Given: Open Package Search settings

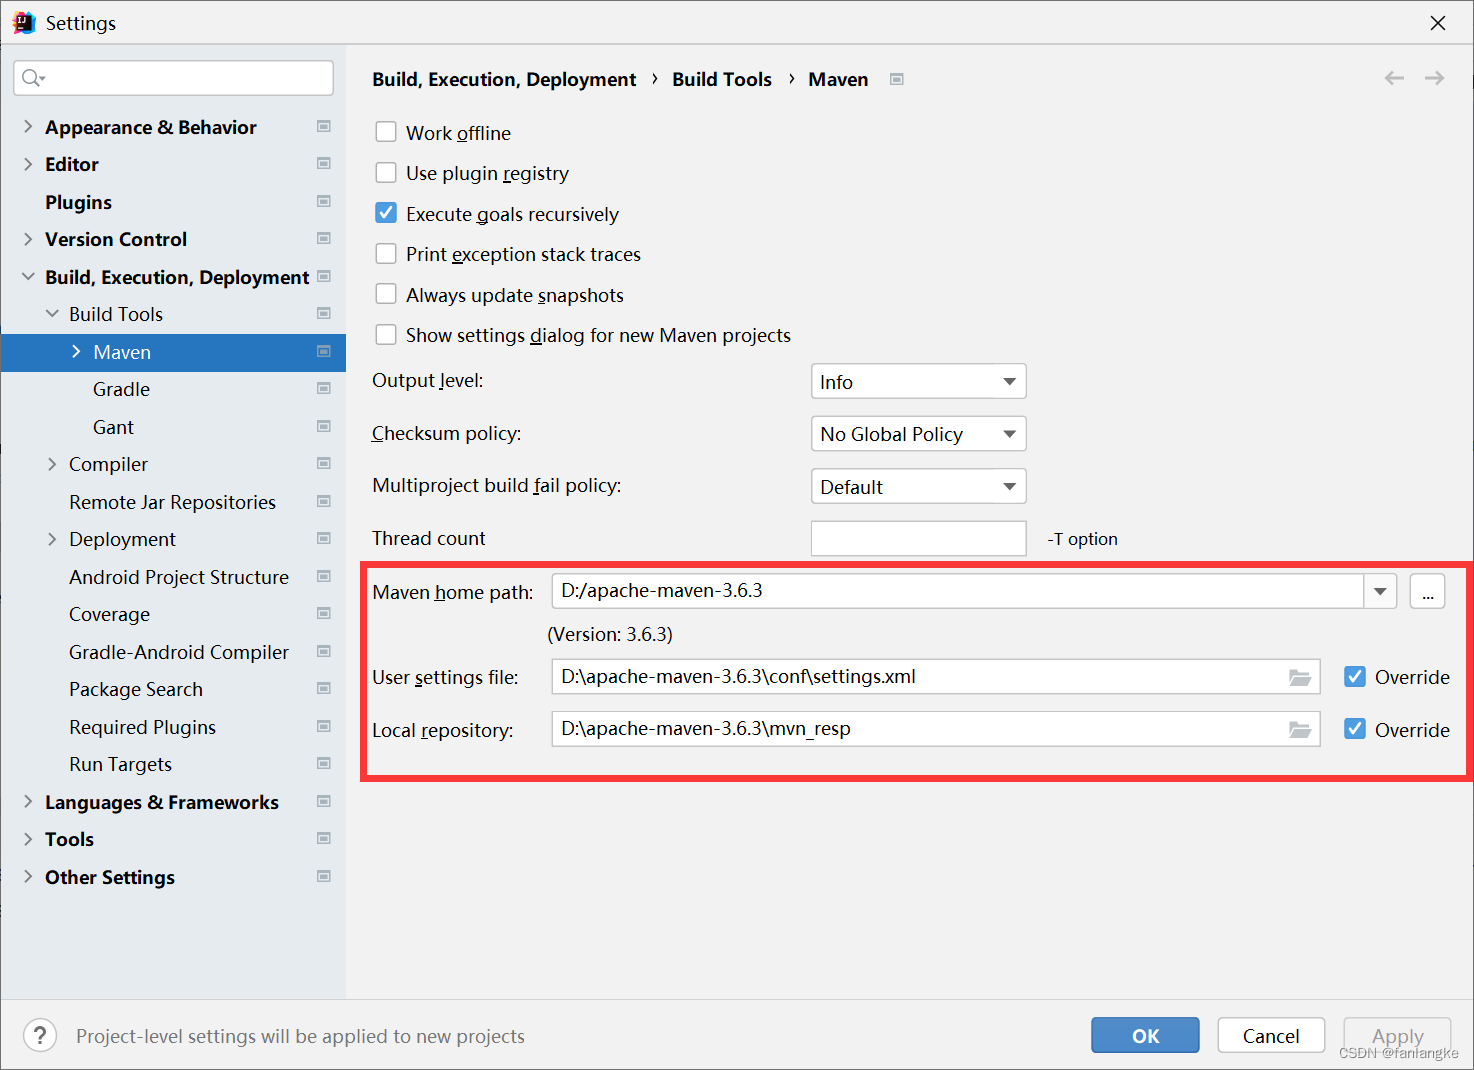Looking at the screenshot, I should [135, 689].
